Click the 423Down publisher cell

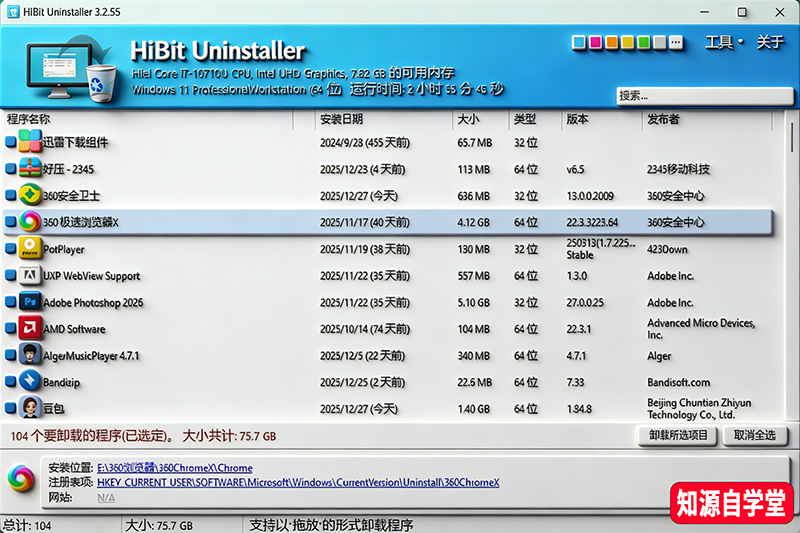[667, 249]
